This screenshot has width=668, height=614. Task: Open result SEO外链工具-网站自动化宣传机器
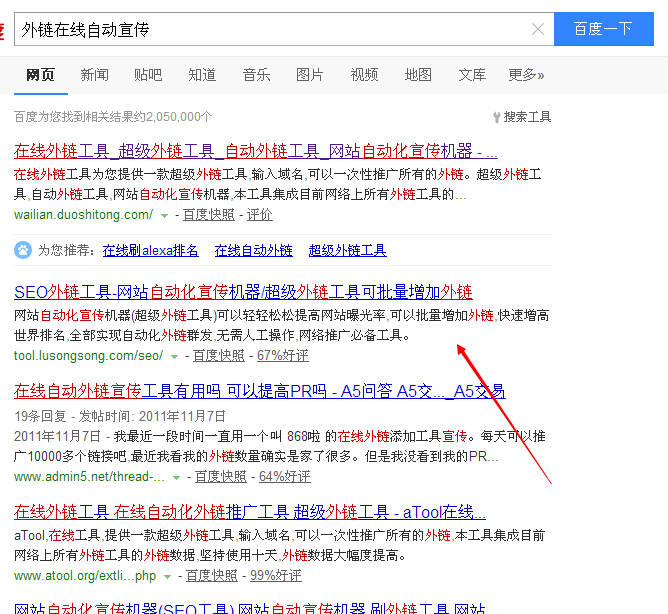tap(243, 292)
